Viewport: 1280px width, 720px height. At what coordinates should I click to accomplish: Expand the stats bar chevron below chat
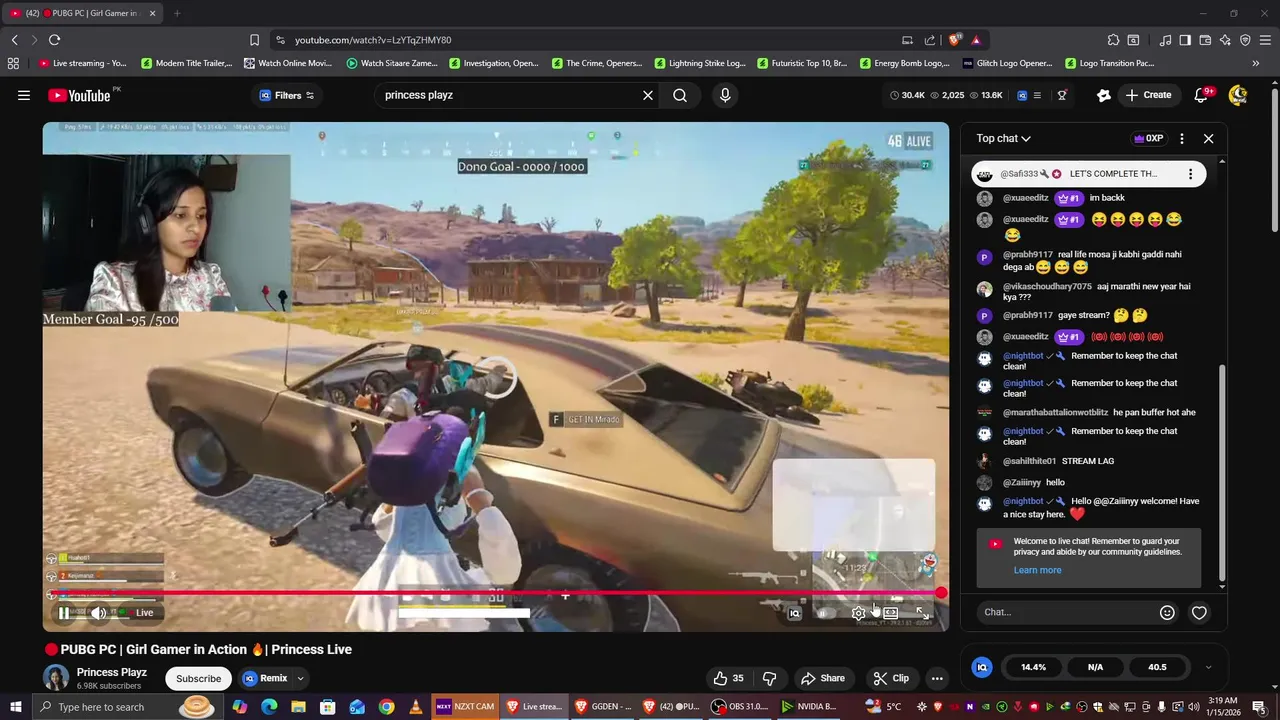[1208, 667]
